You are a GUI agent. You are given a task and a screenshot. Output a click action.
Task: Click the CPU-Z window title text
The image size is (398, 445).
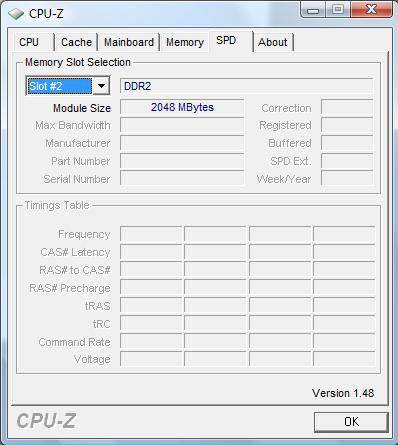point(46,14)
